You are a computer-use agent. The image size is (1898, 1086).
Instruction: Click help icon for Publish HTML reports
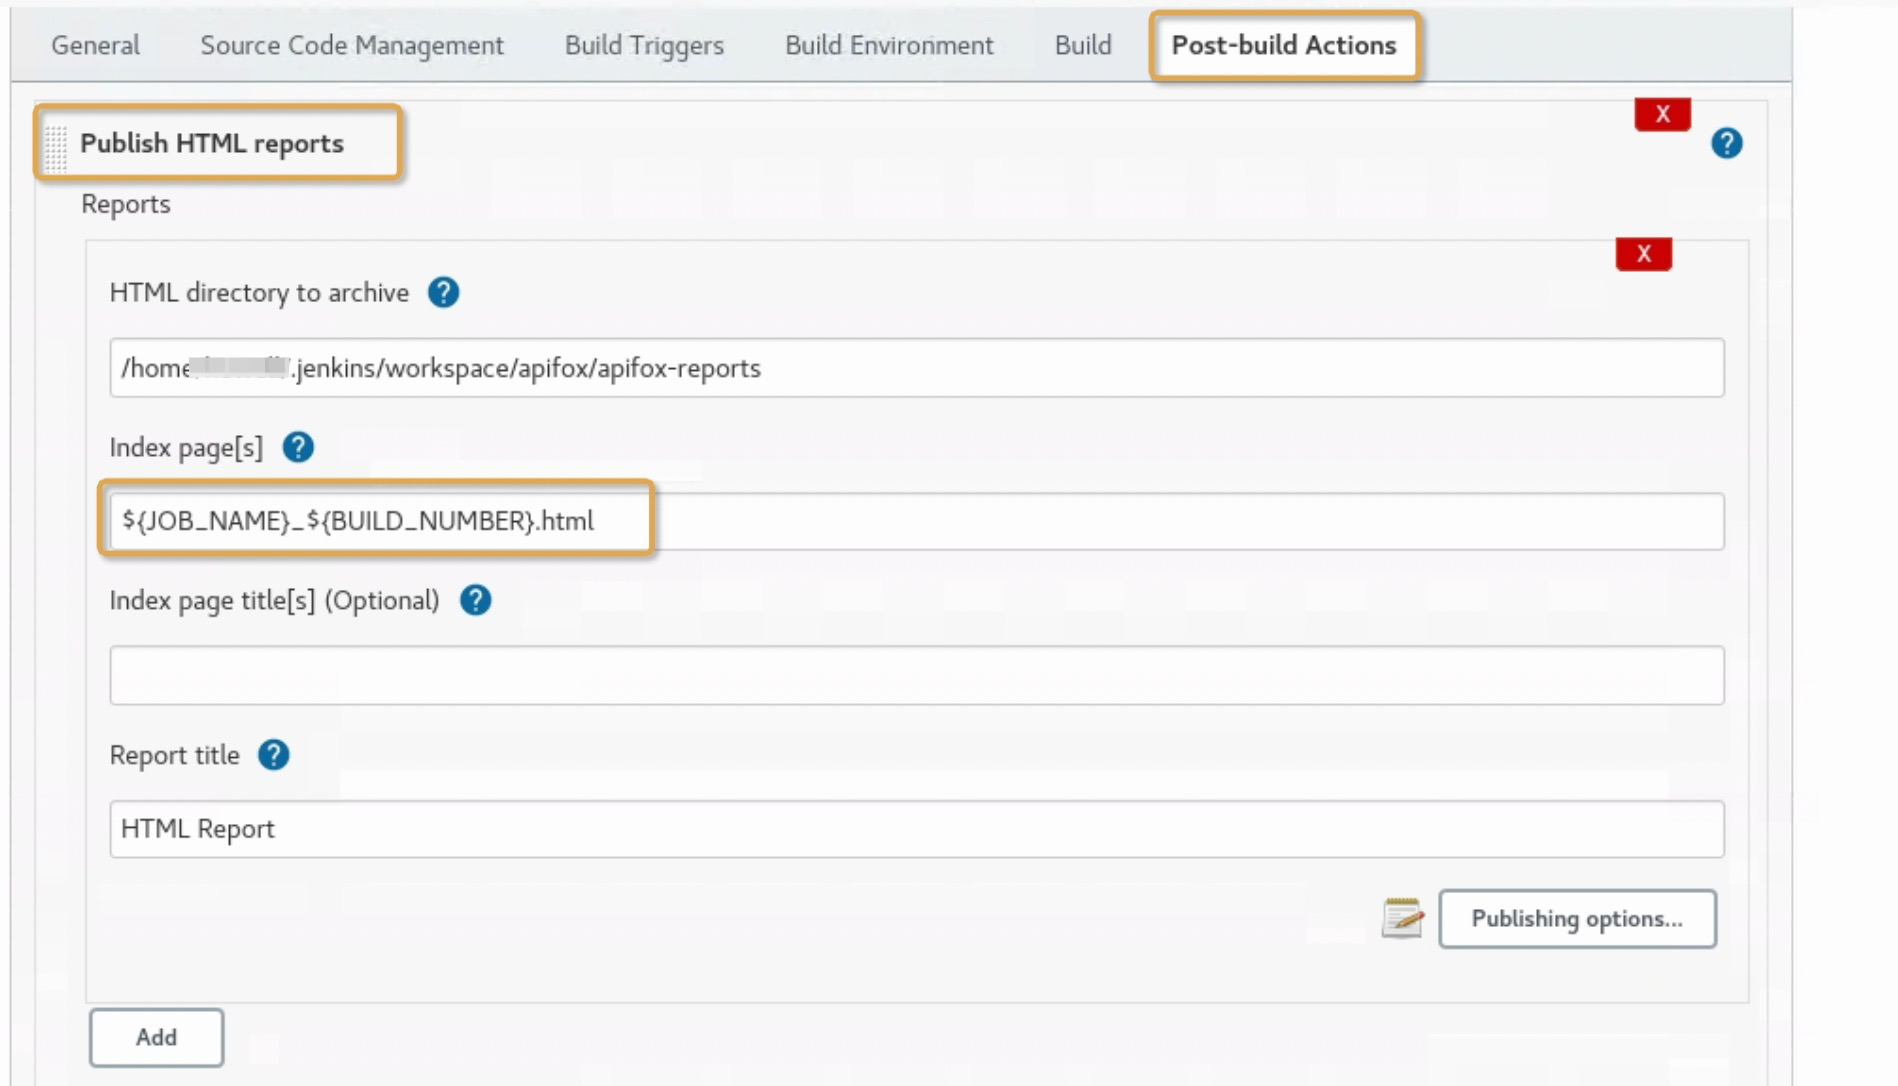pyautogui.click(x=1726, y=144)
